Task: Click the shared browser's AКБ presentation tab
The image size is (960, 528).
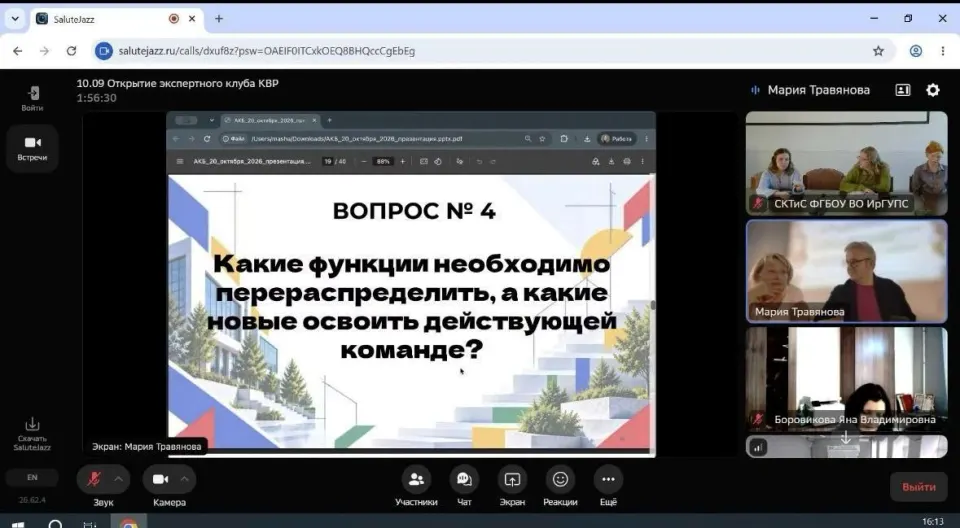Action: coord(270,121)
